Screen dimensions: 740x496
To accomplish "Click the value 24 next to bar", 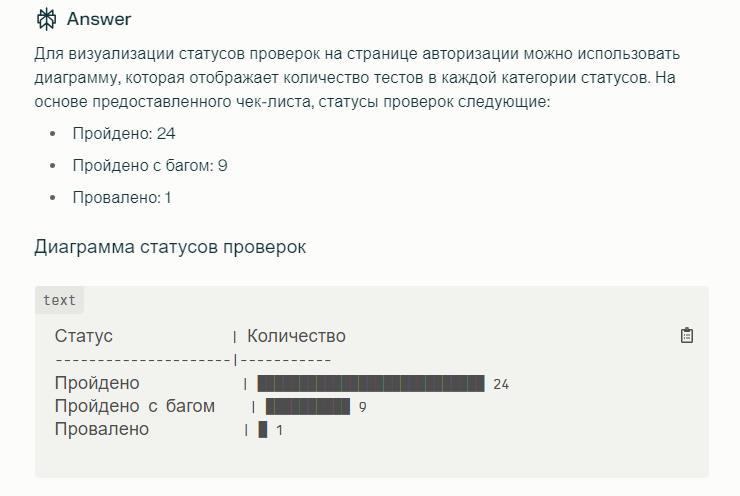I will tap(501, 384).
